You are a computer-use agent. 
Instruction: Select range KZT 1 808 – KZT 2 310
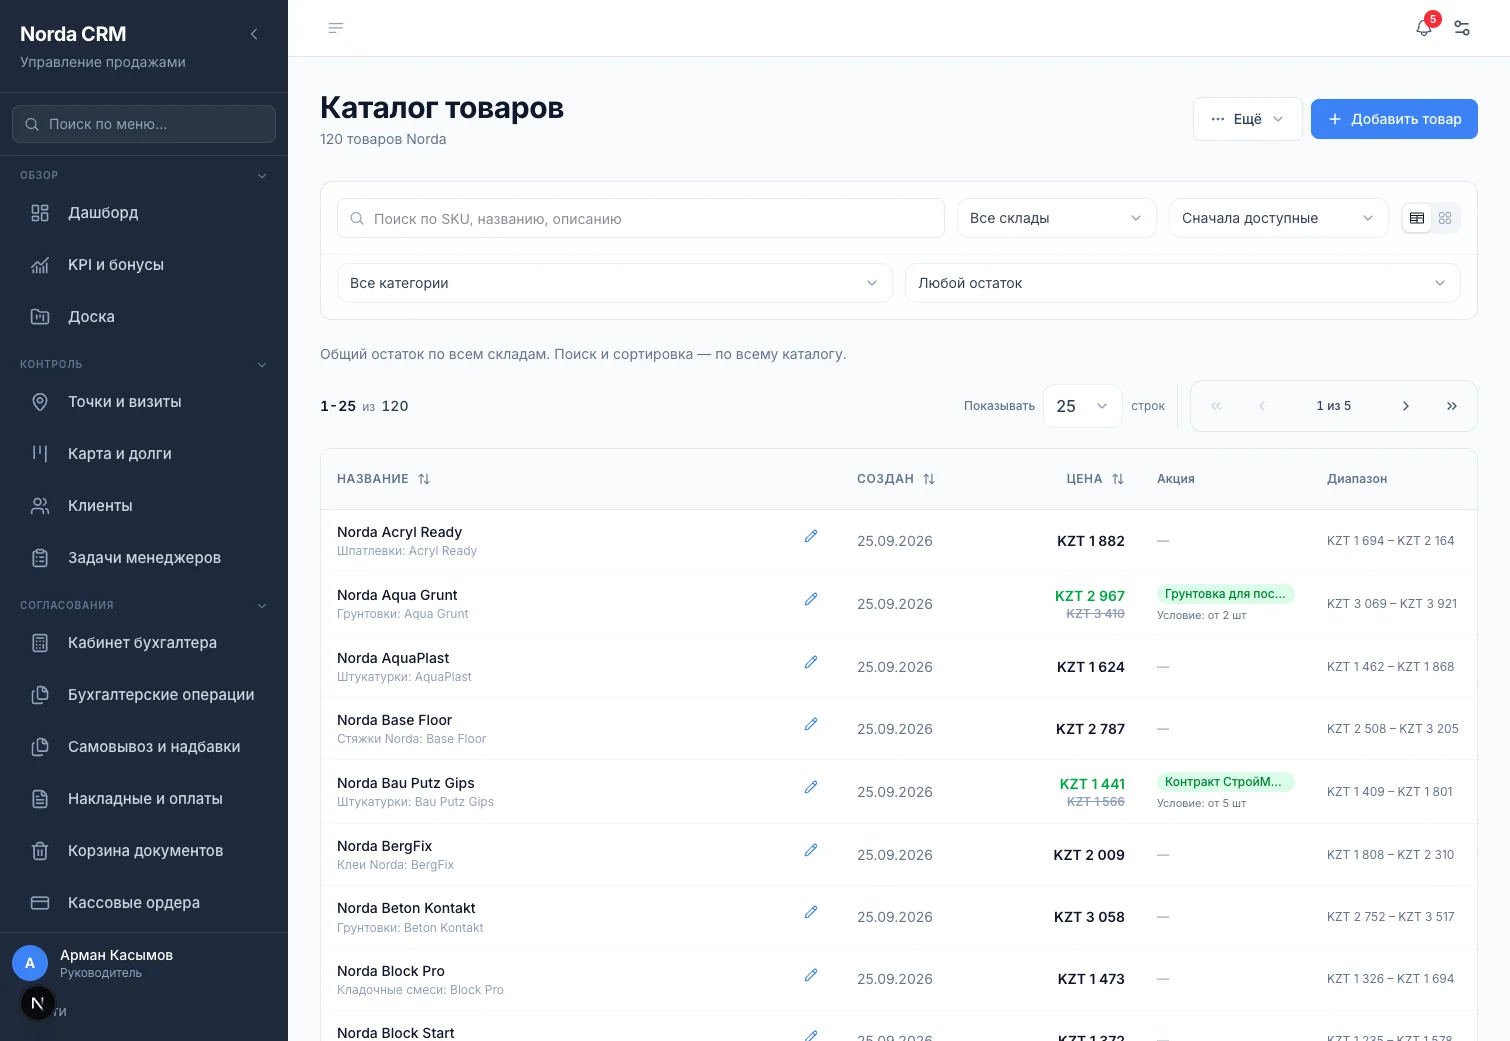(x=1390, y=855)
